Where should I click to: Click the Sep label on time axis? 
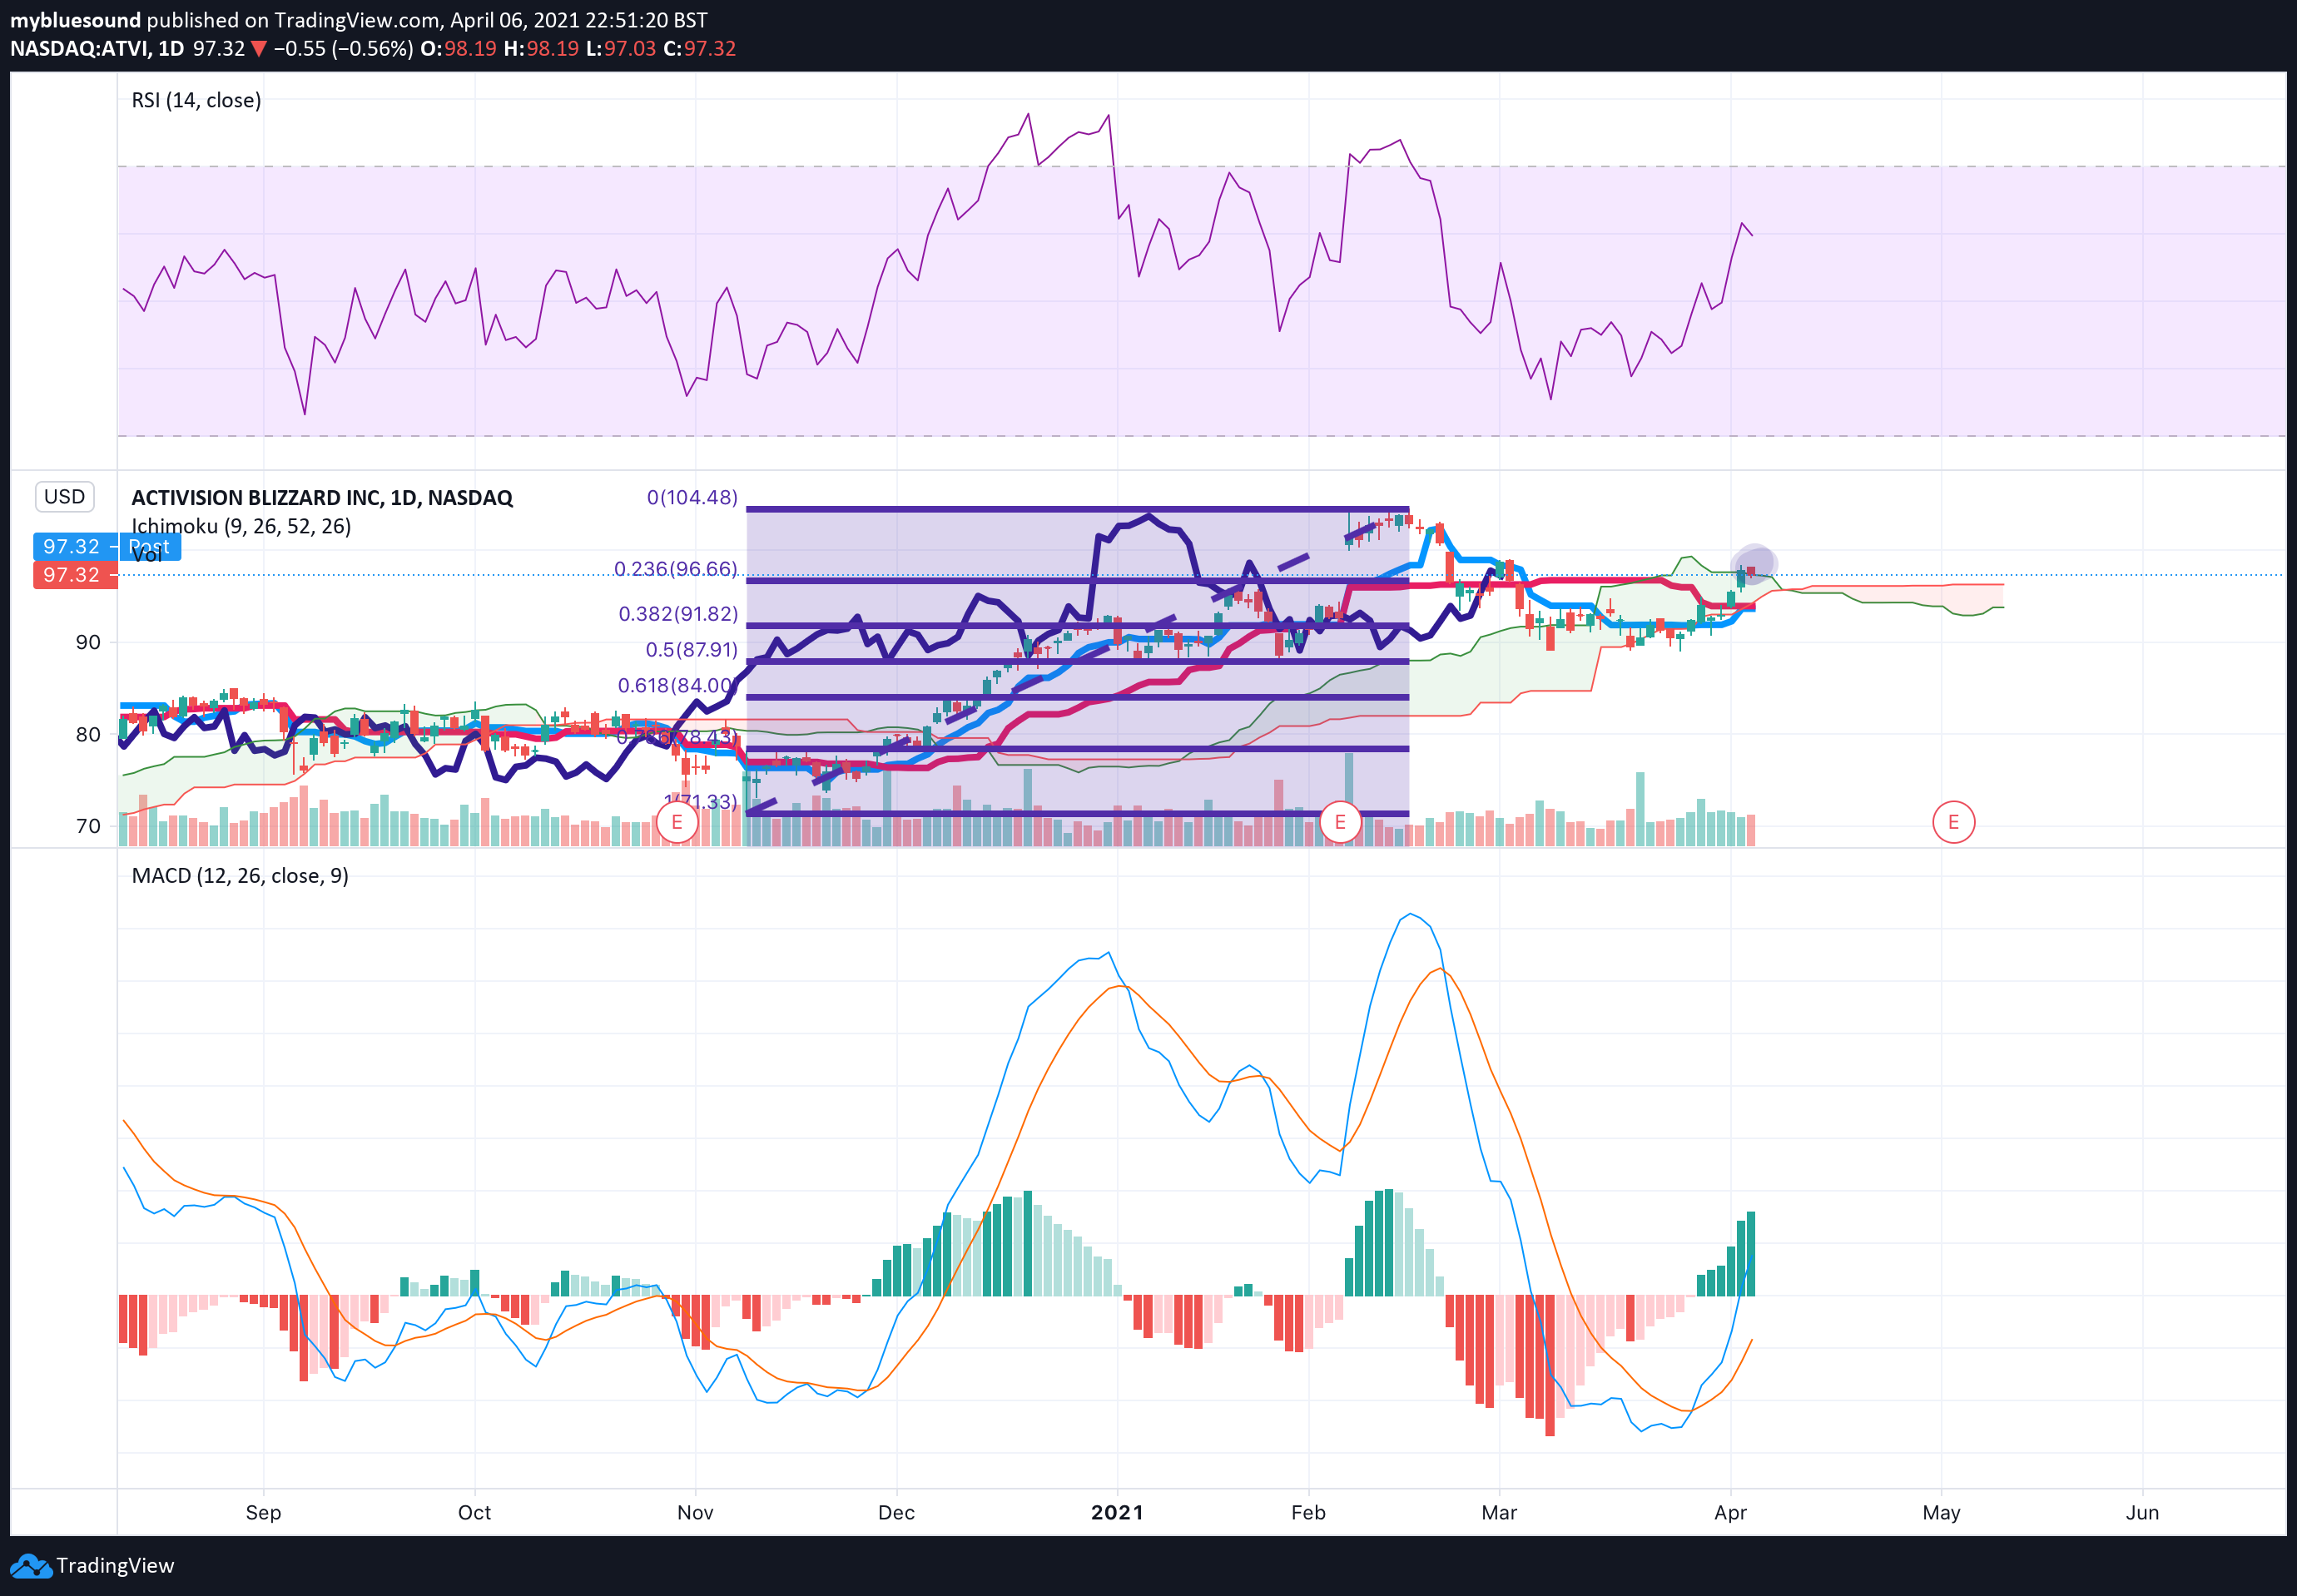pyautogui.click(x=263, y=1512)
